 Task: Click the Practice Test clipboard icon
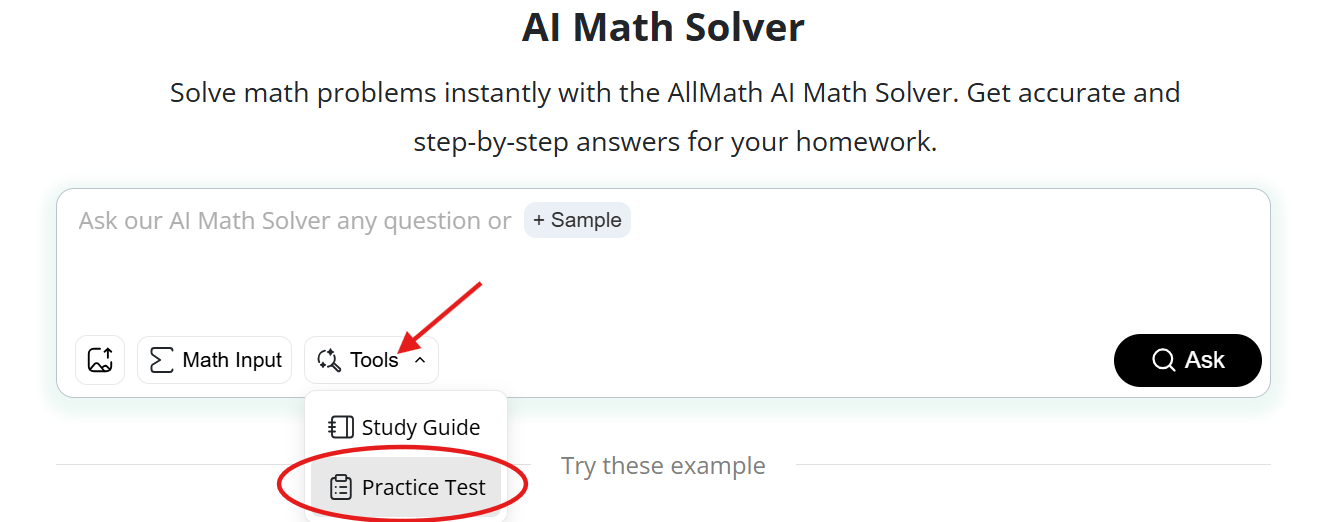point(341,487)
